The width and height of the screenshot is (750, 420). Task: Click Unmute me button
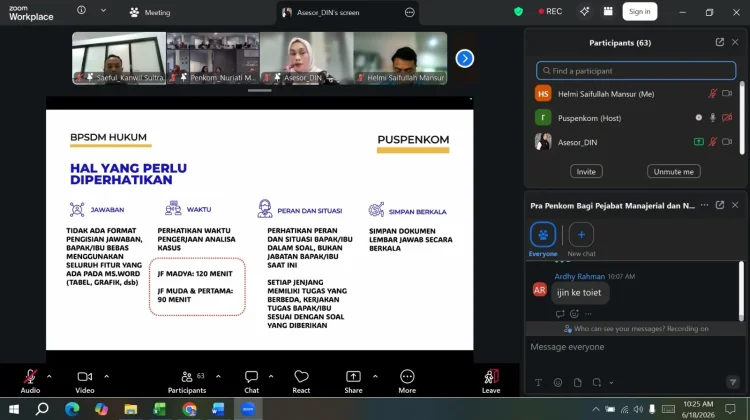click(x=673, y=172)
